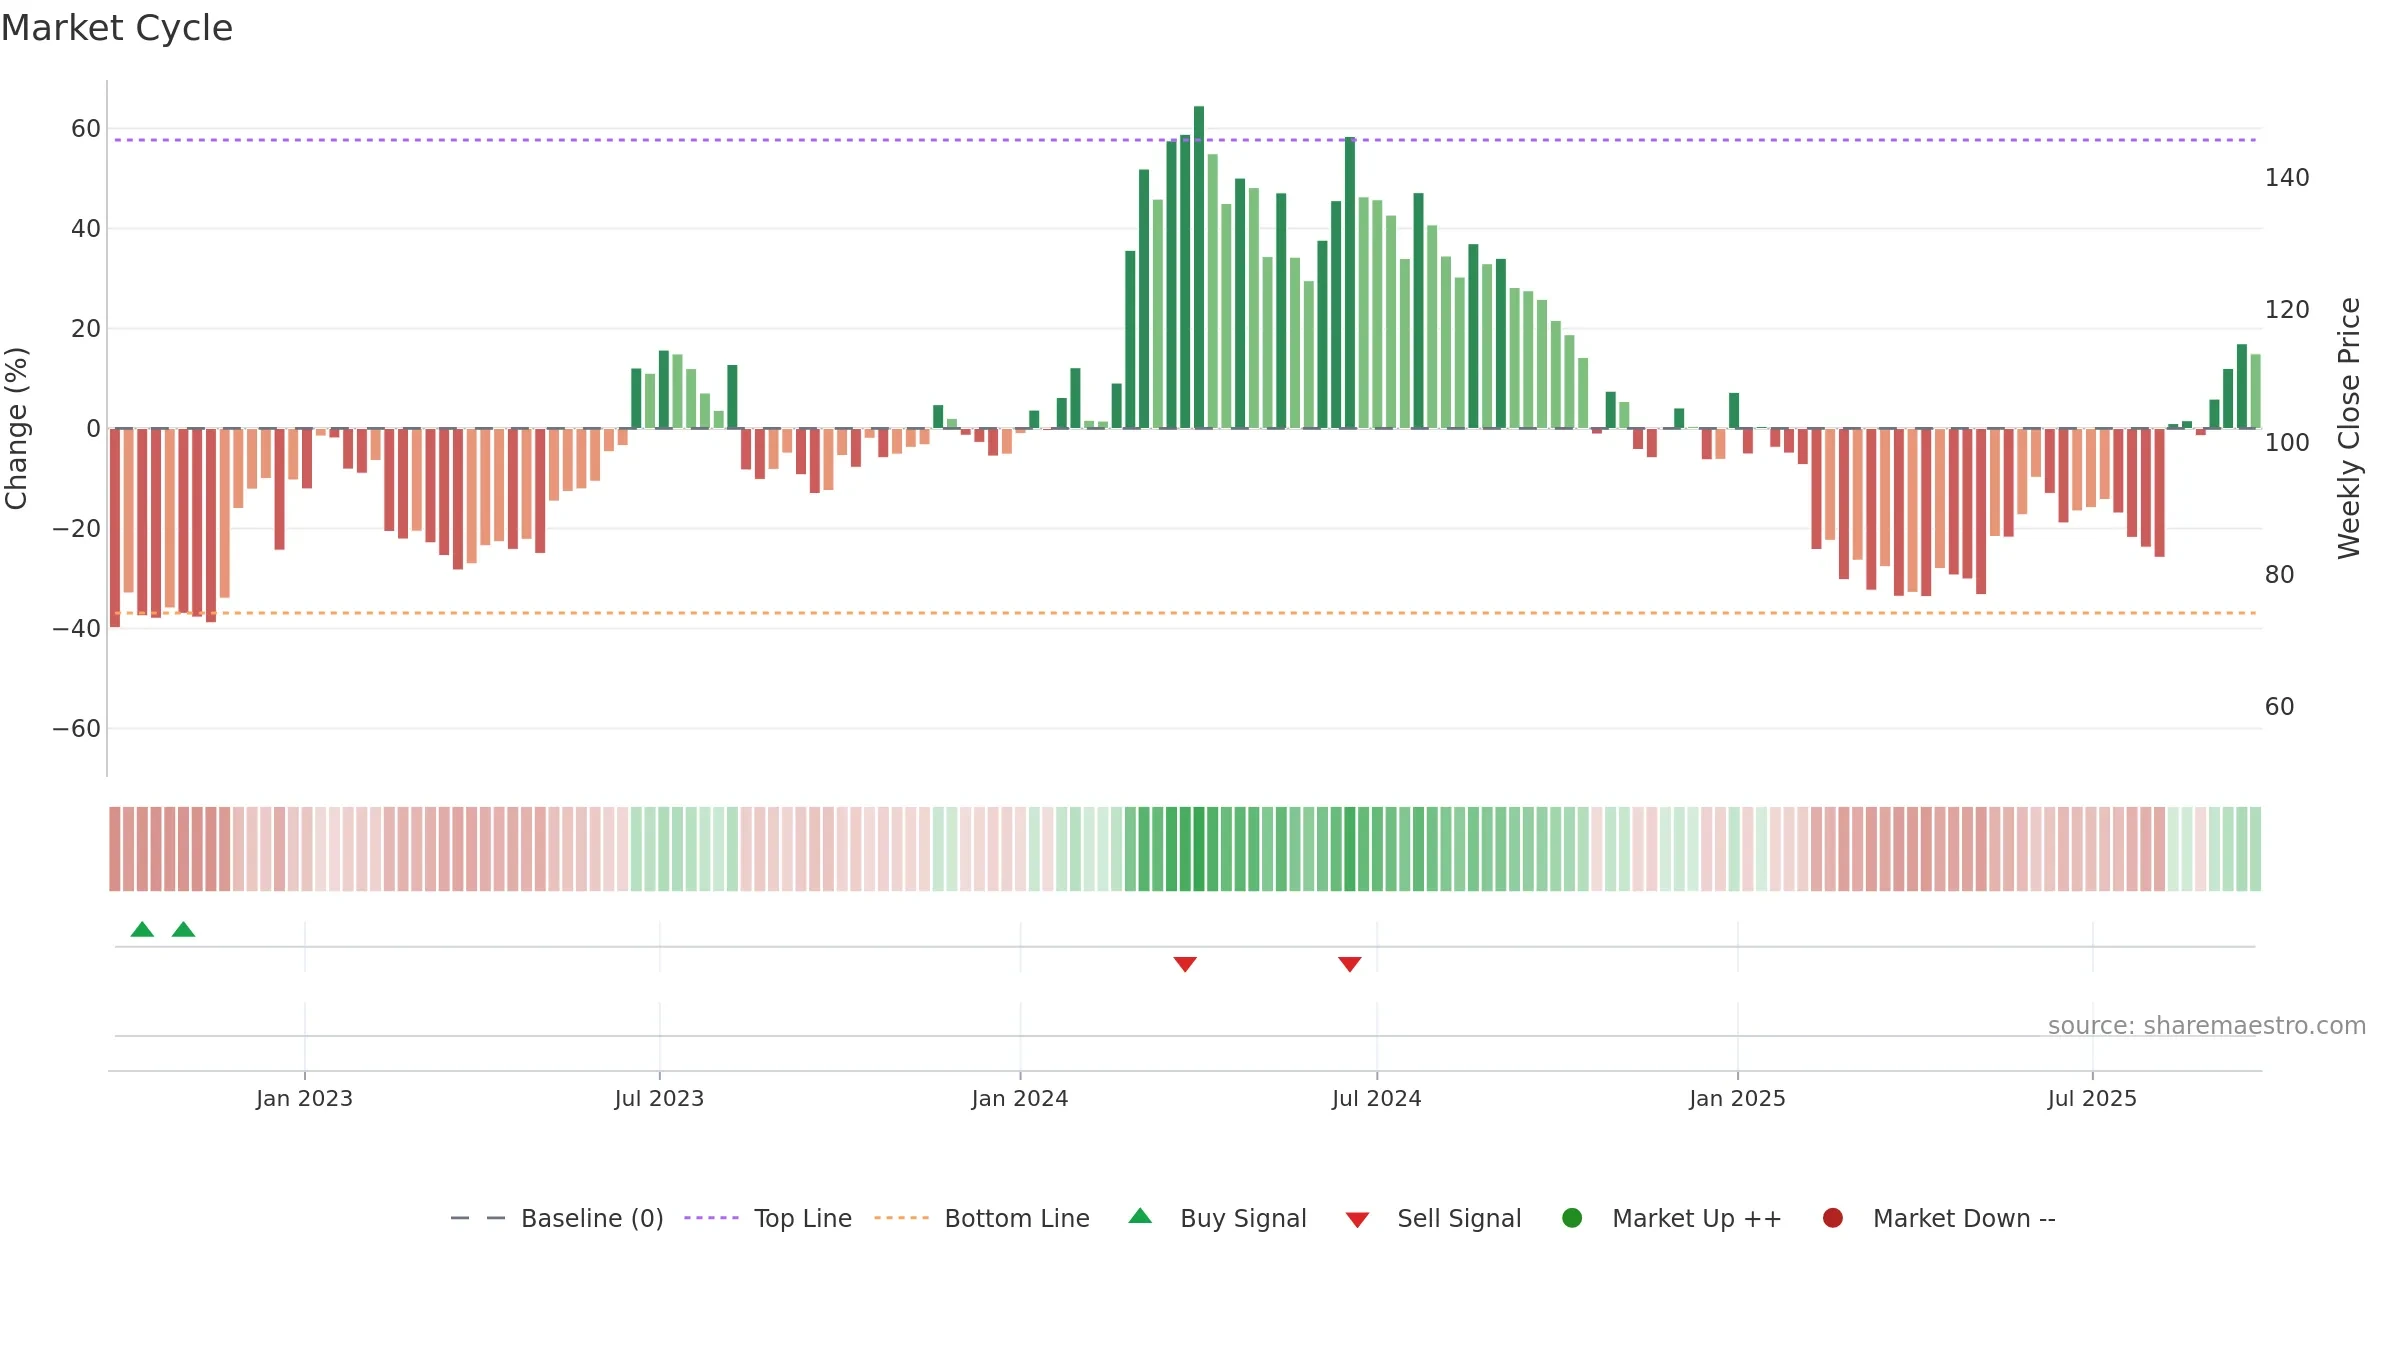Click the Market Up ++ legend label
Image resolution: width=2400 pixels, height=1350 pixels.
1697,1218
